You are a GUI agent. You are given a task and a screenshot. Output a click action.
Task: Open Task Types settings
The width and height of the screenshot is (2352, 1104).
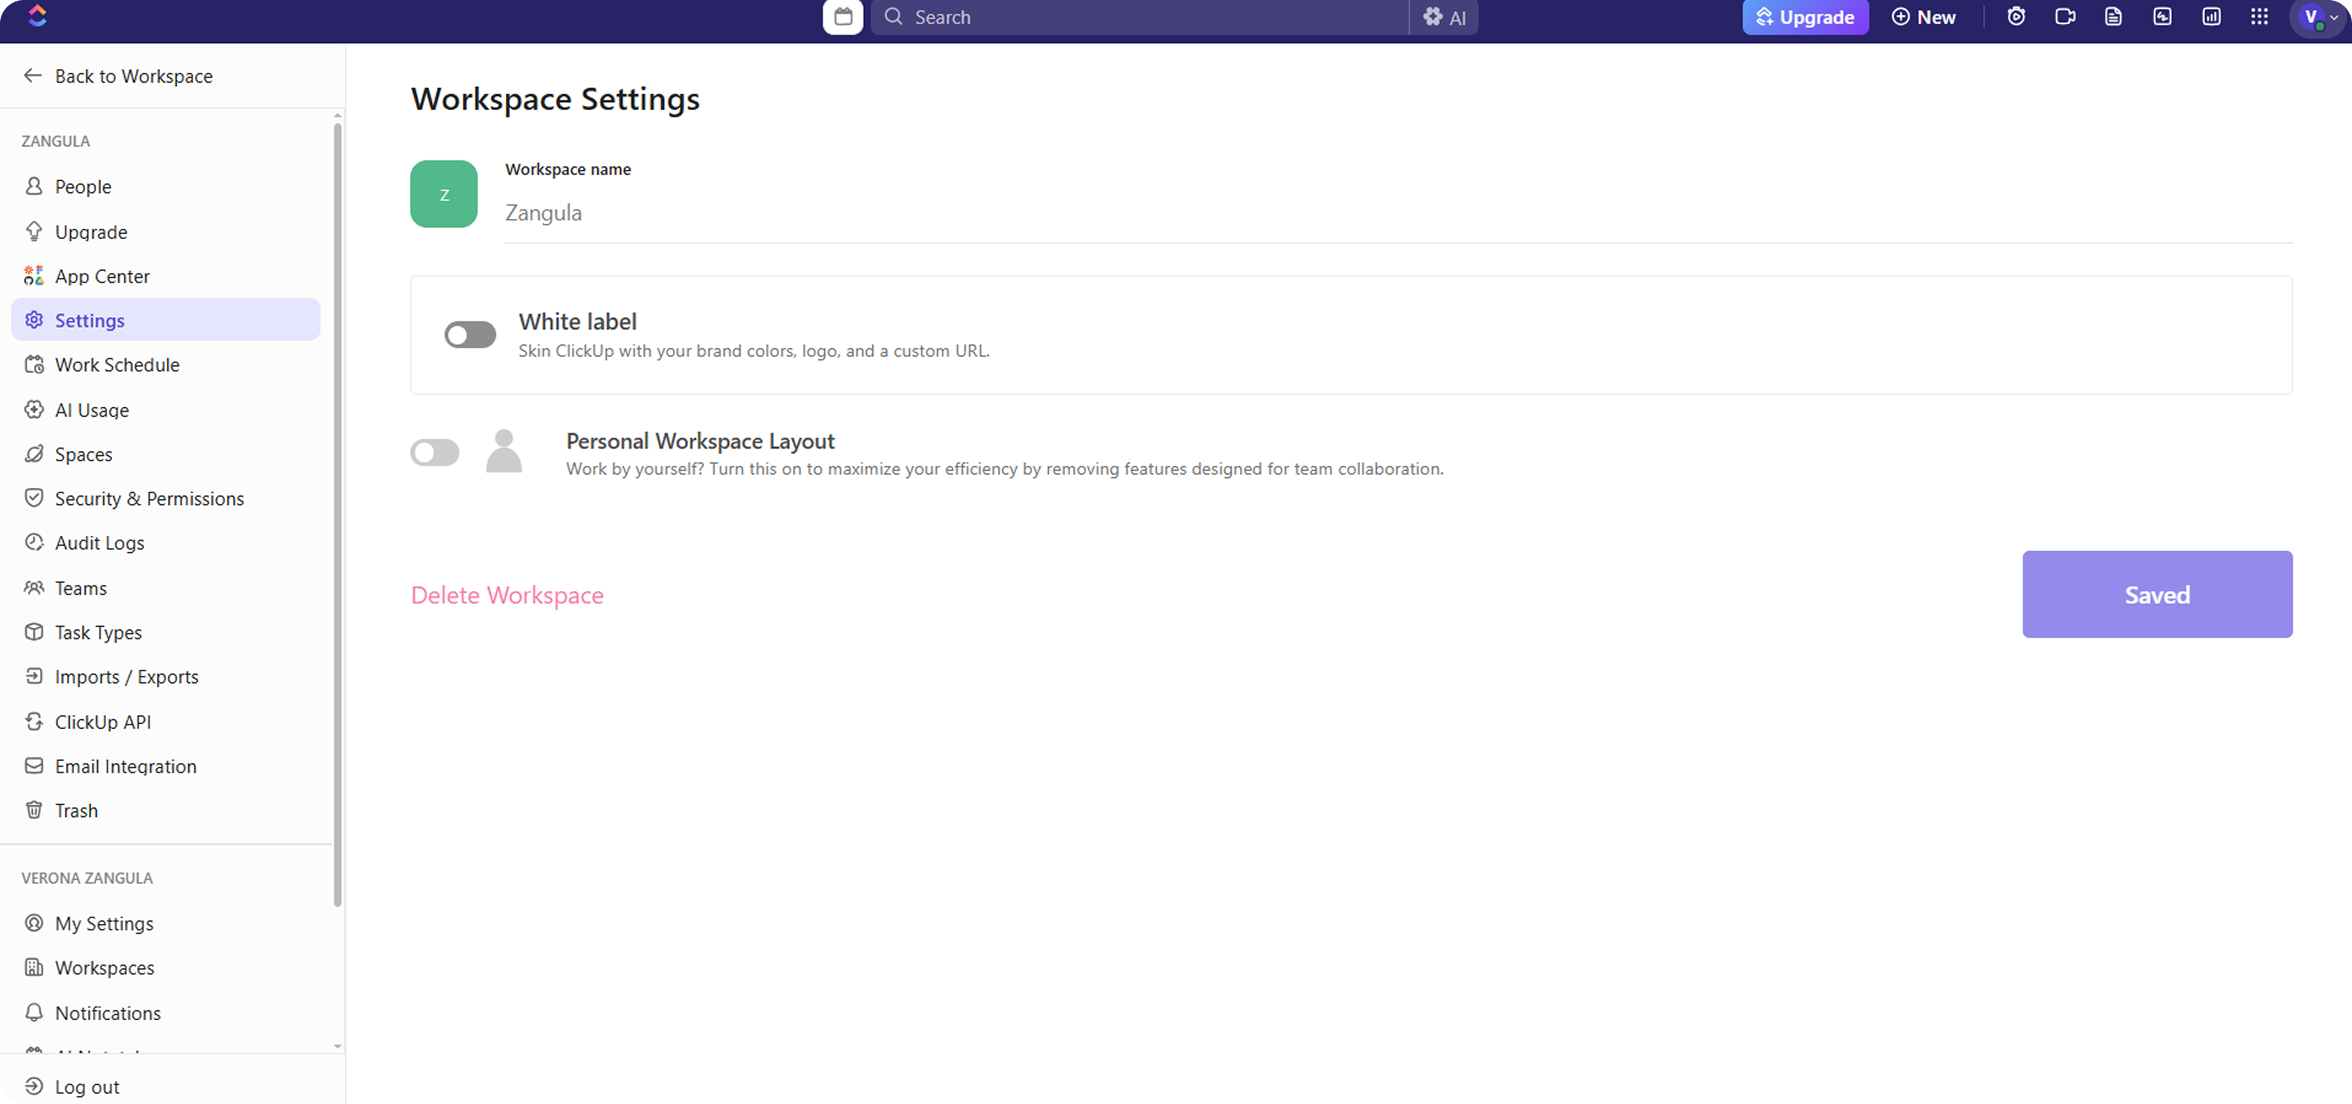pyautogui.click(x=166, y=632)
